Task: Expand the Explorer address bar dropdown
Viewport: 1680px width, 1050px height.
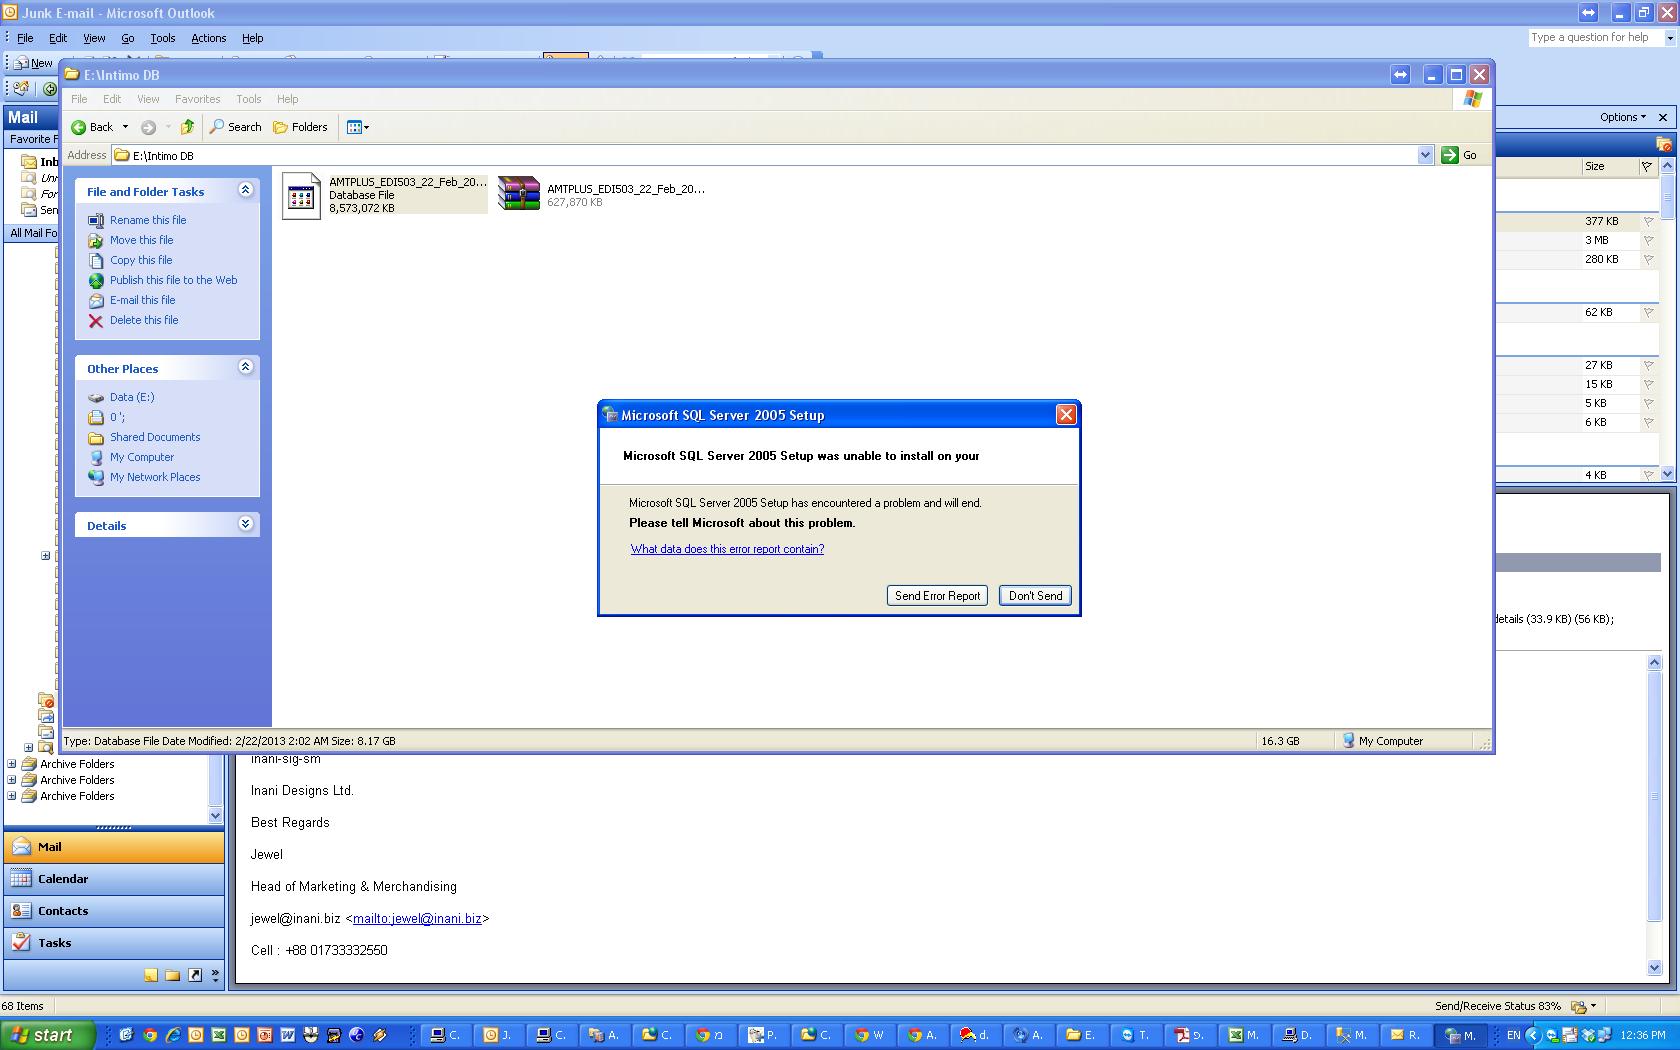Action: pyautogui.click(x=1425, y=155)
